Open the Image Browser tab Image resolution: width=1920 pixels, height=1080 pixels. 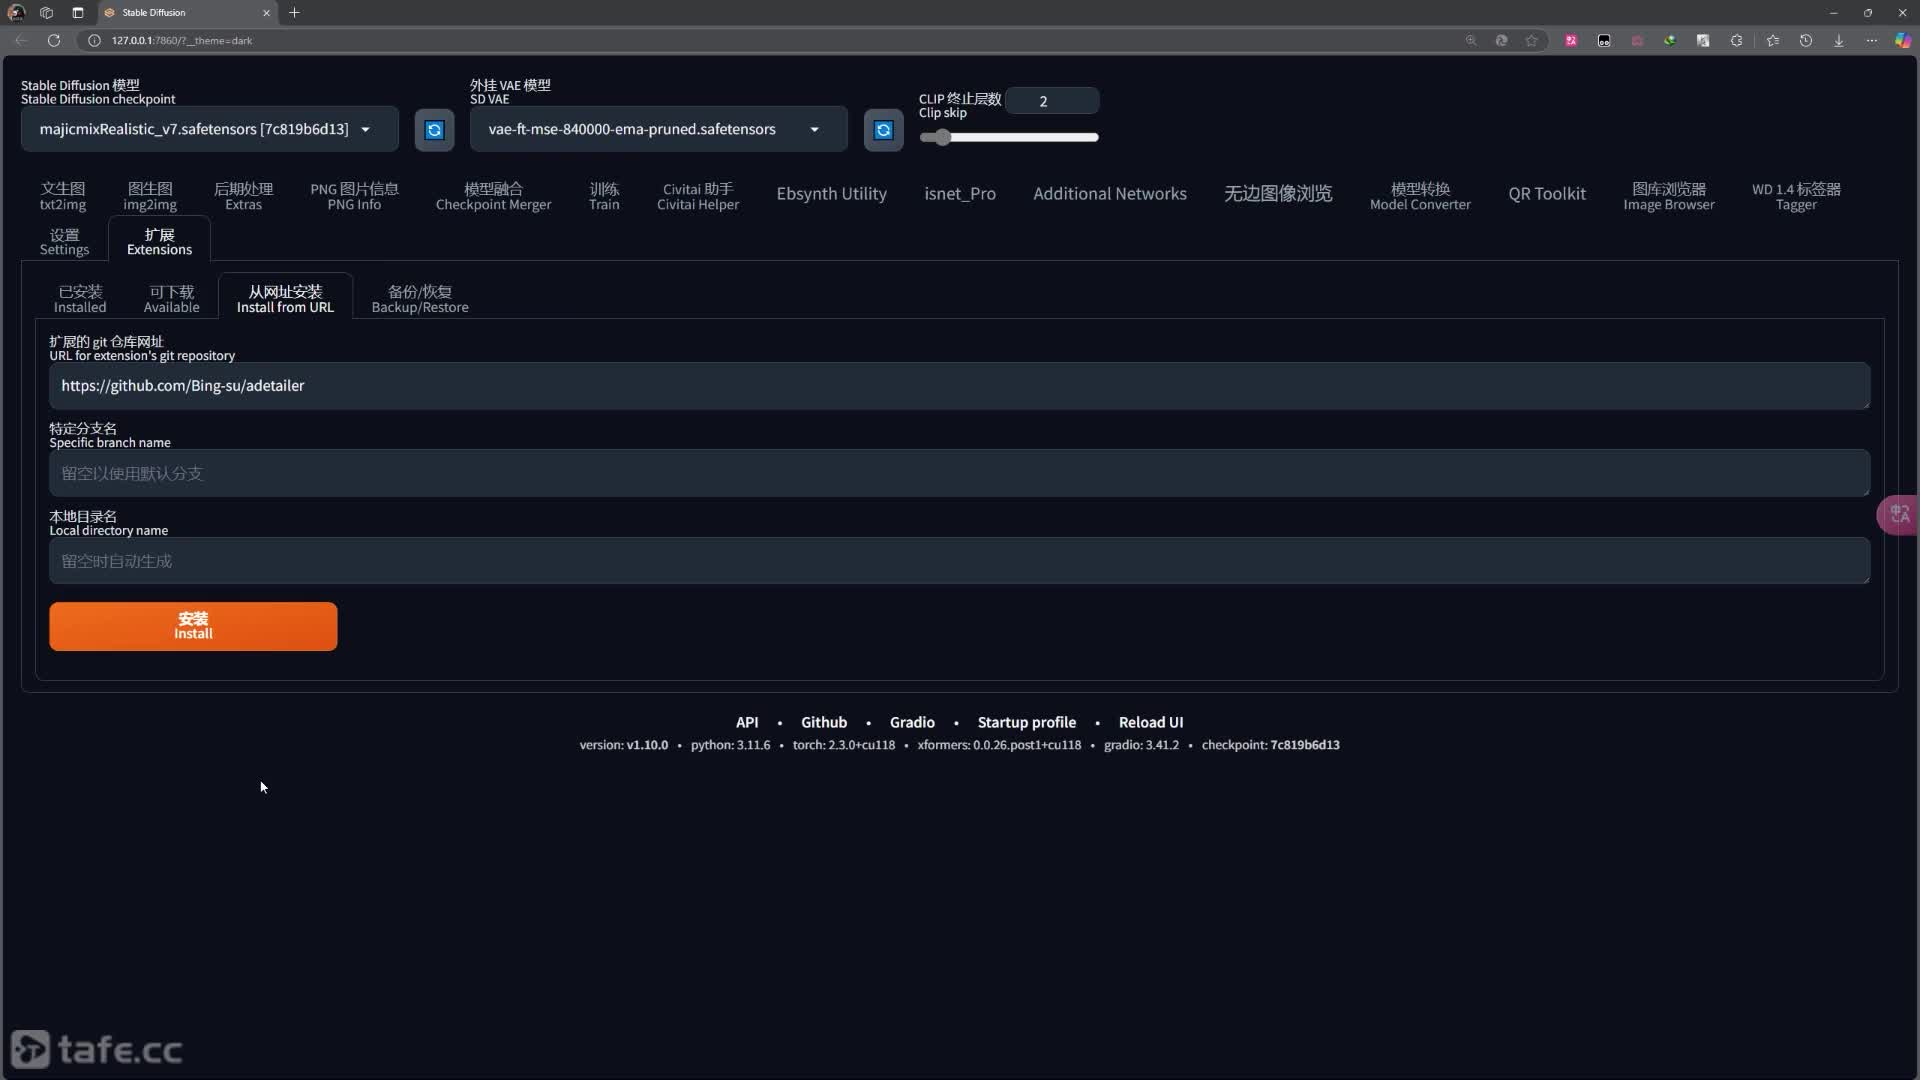click(1668, 196)
